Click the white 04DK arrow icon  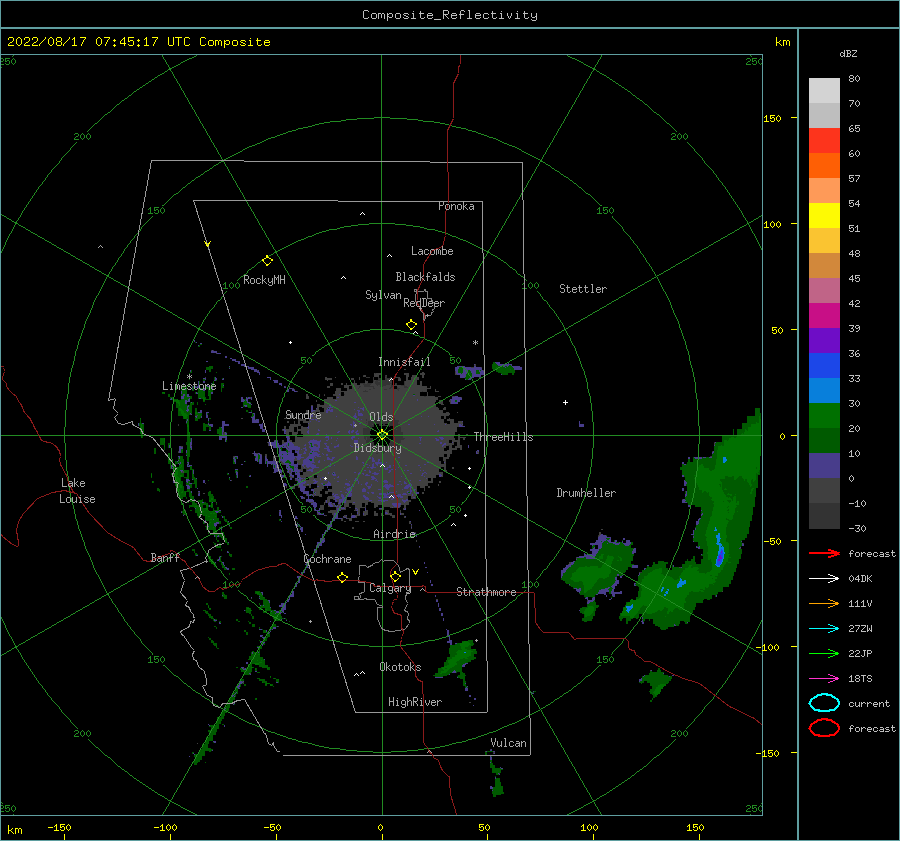[824, 578]
